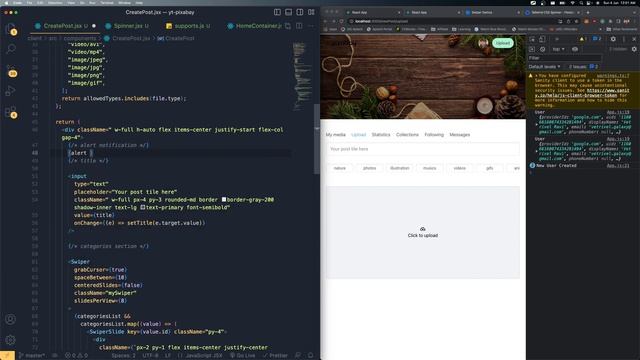Open the console settings gear icon
The height and width of the screenshot is (360, 640).
pyautogui.click(x=634, y=49)
